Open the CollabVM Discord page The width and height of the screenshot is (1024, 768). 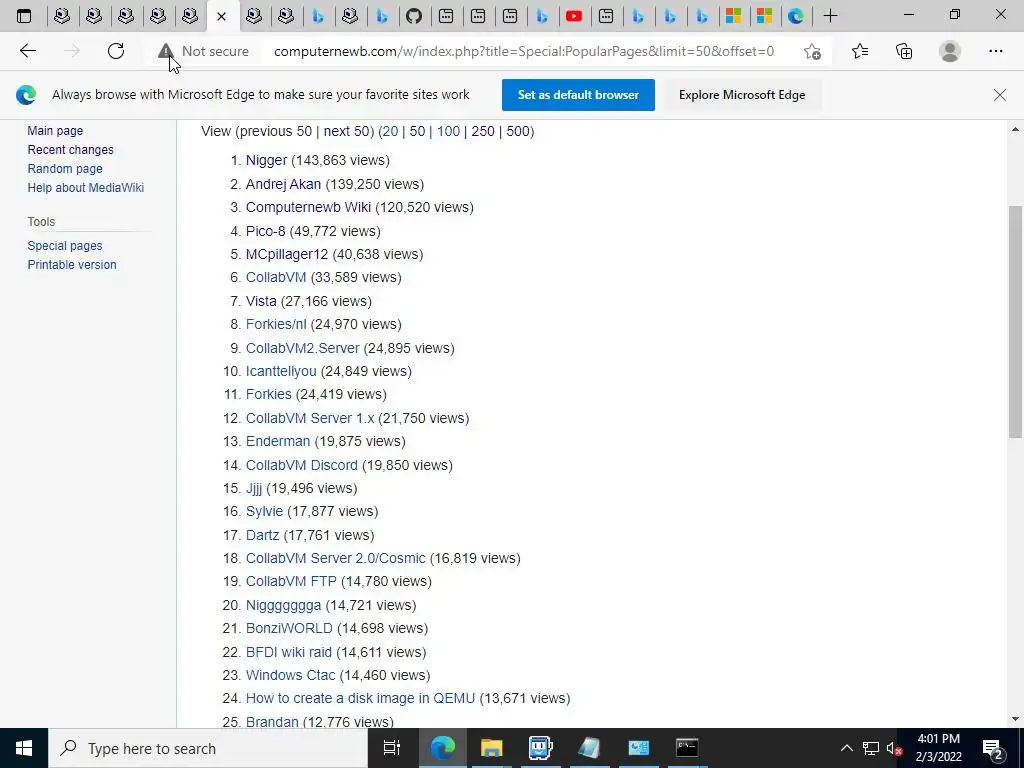(x=301, y=465)
